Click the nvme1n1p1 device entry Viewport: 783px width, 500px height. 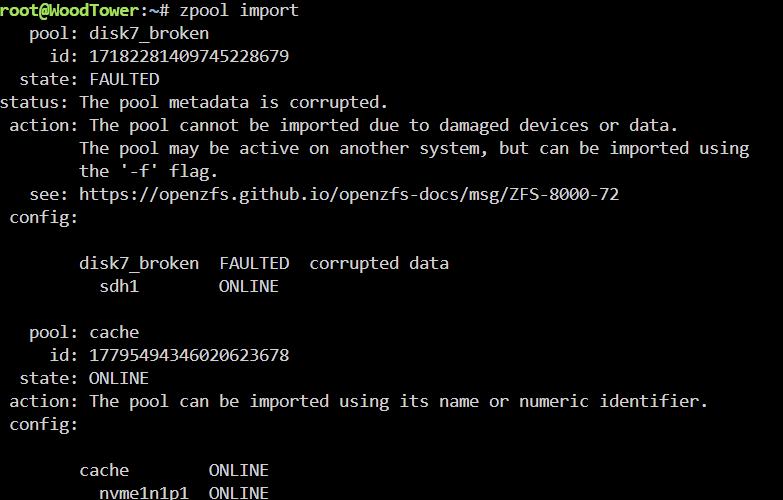(x=144, y=493)
